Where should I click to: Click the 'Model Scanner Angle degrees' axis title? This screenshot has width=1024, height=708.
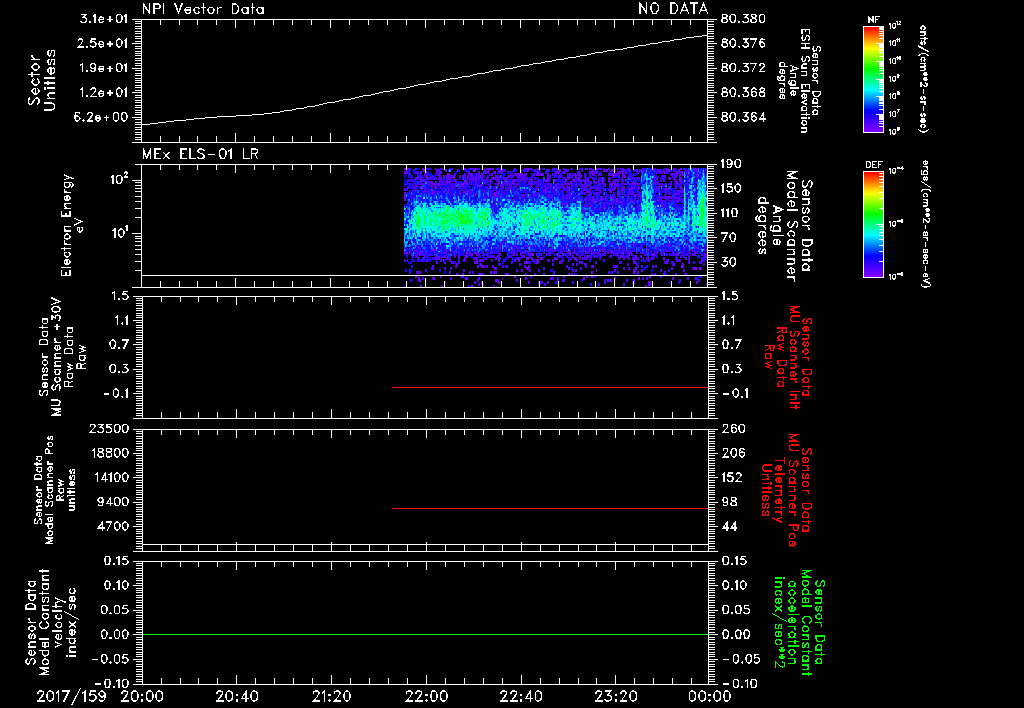tap(786, 226)
